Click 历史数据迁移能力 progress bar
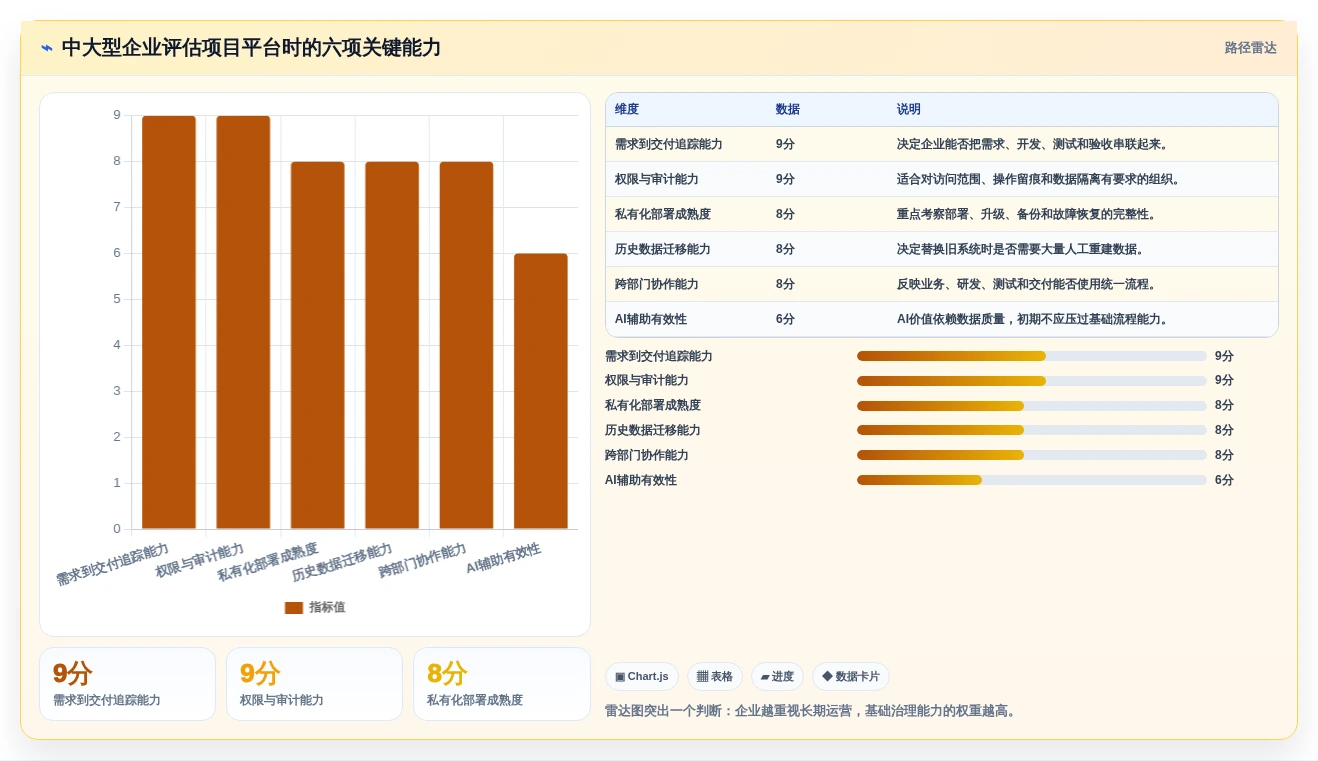 pos(1032,430)
